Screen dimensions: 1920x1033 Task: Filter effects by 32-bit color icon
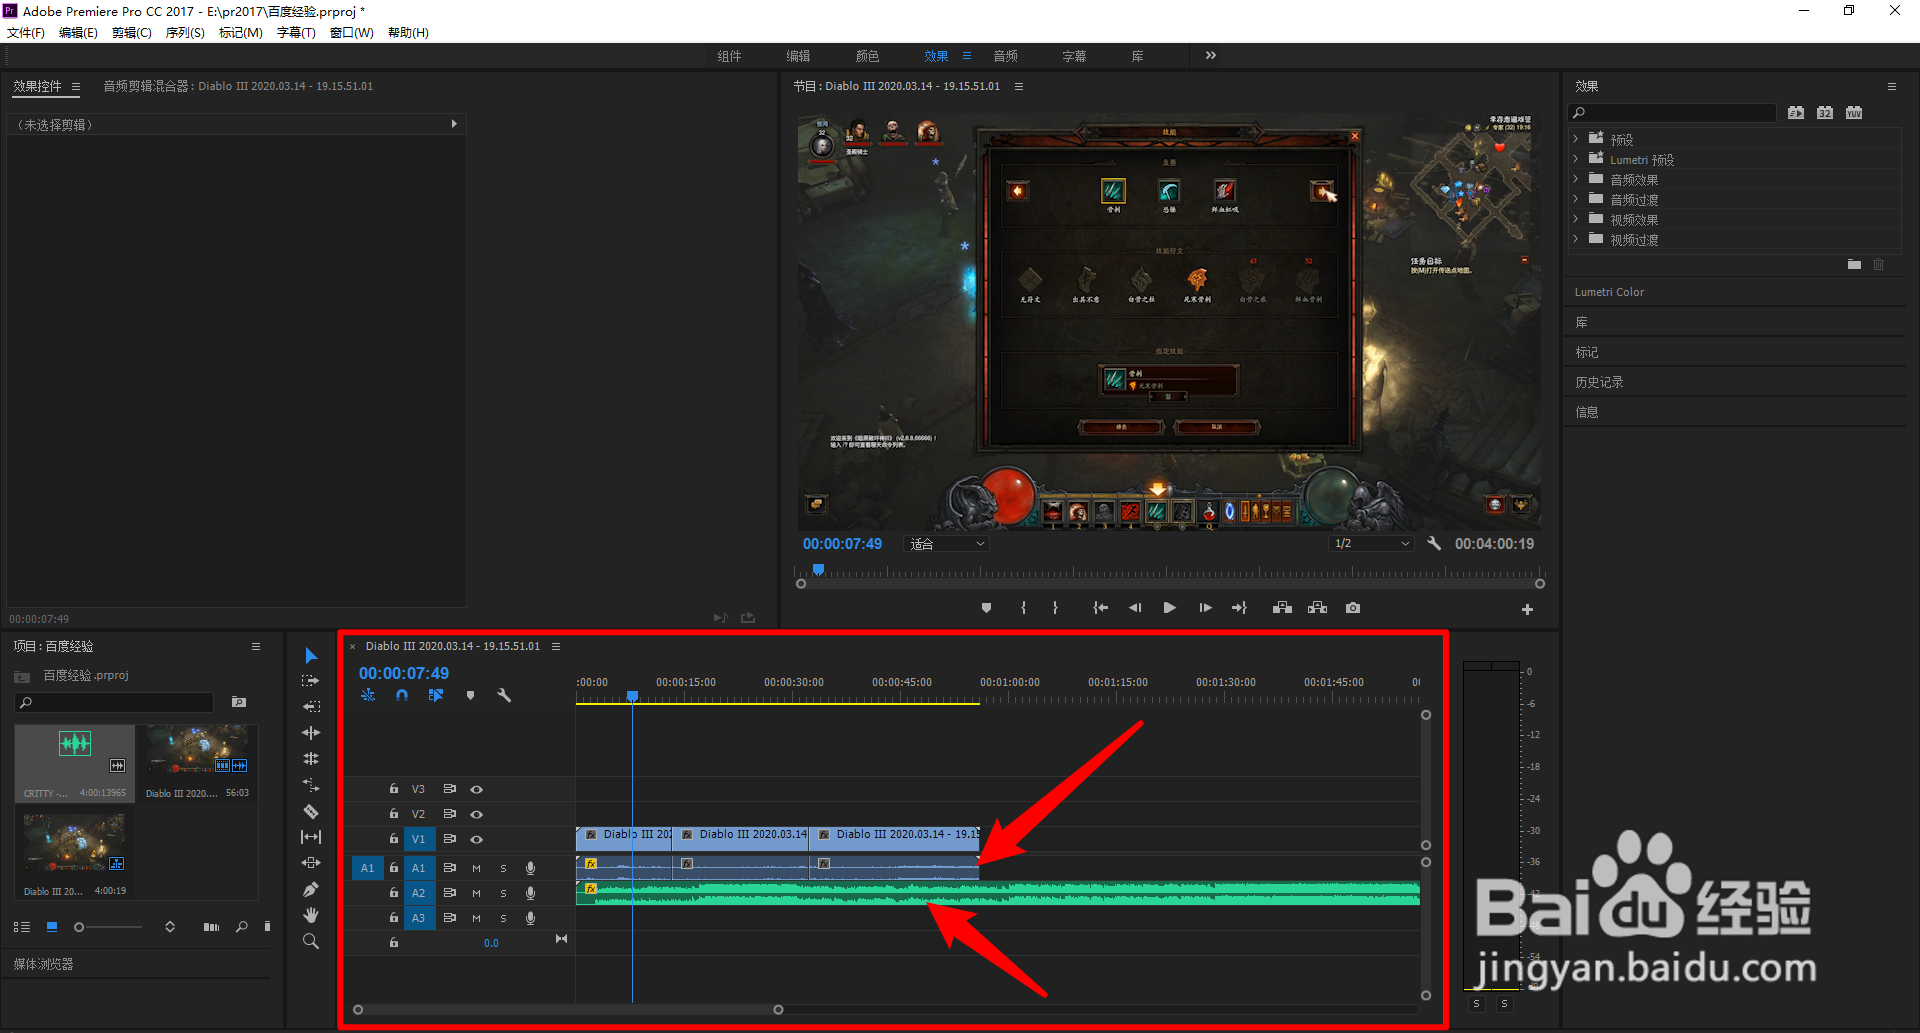coord(1825,113)
